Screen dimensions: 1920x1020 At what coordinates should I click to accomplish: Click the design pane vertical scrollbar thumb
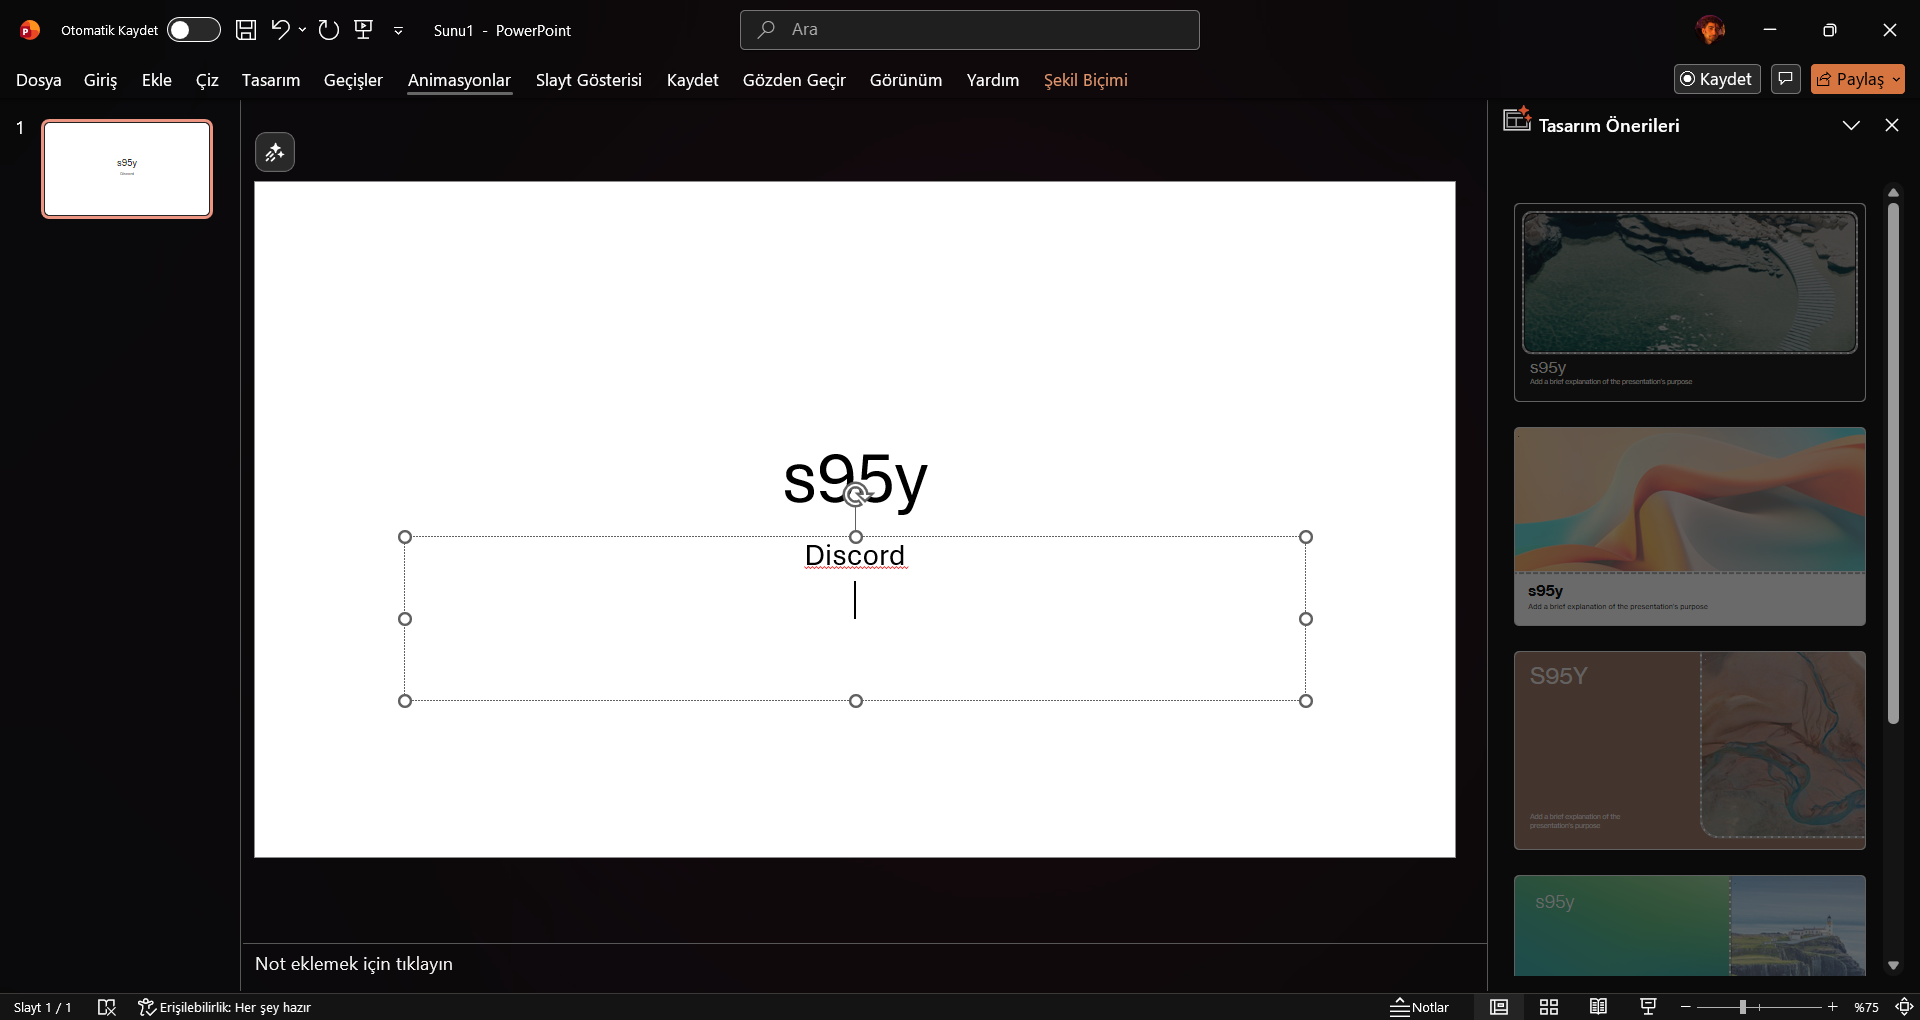click(x=1893, y=463)
